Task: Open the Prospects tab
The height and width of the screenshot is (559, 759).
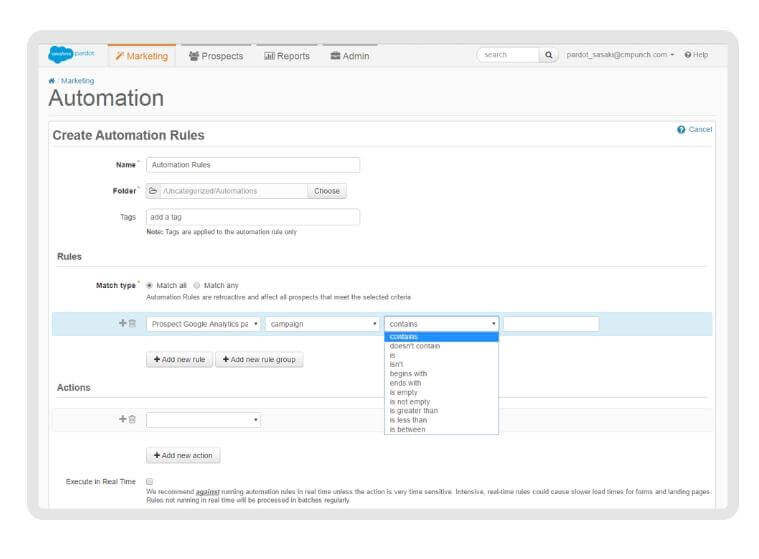Action: tap(215, 56)
